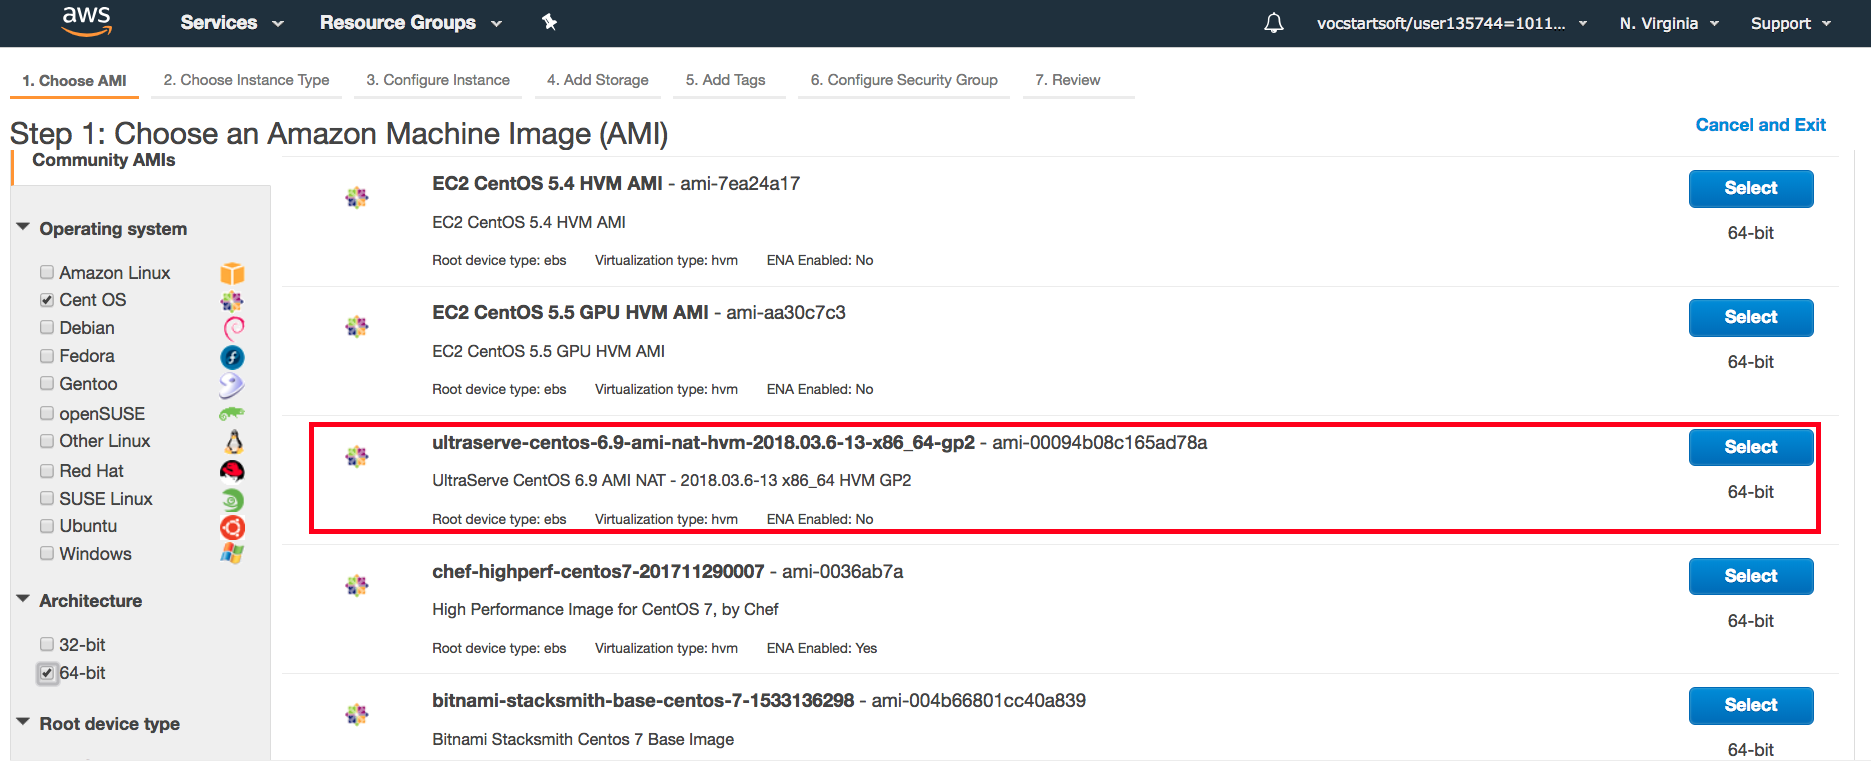The width and height of the screenshot is (1871, 771).
Task: Click CentOS icon beside ultraserve-centos-6.9 AMI
Action: pos(357,457)
